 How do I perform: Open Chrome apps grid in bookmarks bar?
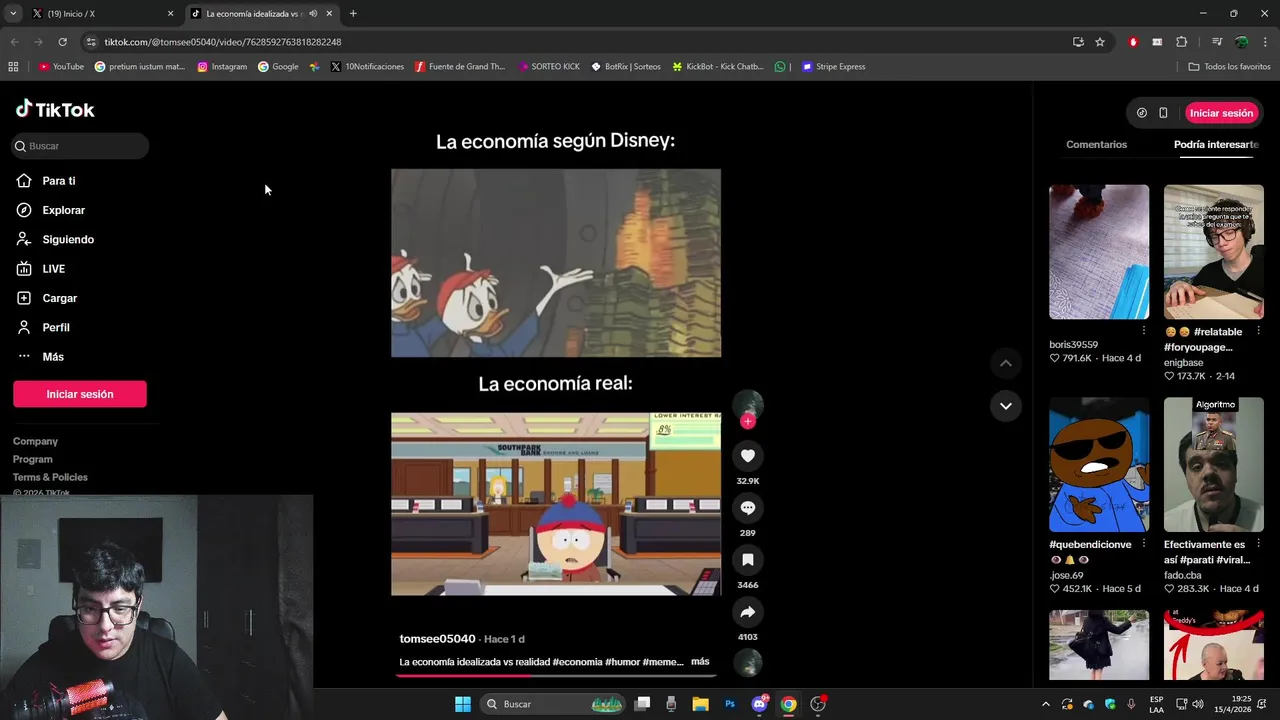coord(13,67)
